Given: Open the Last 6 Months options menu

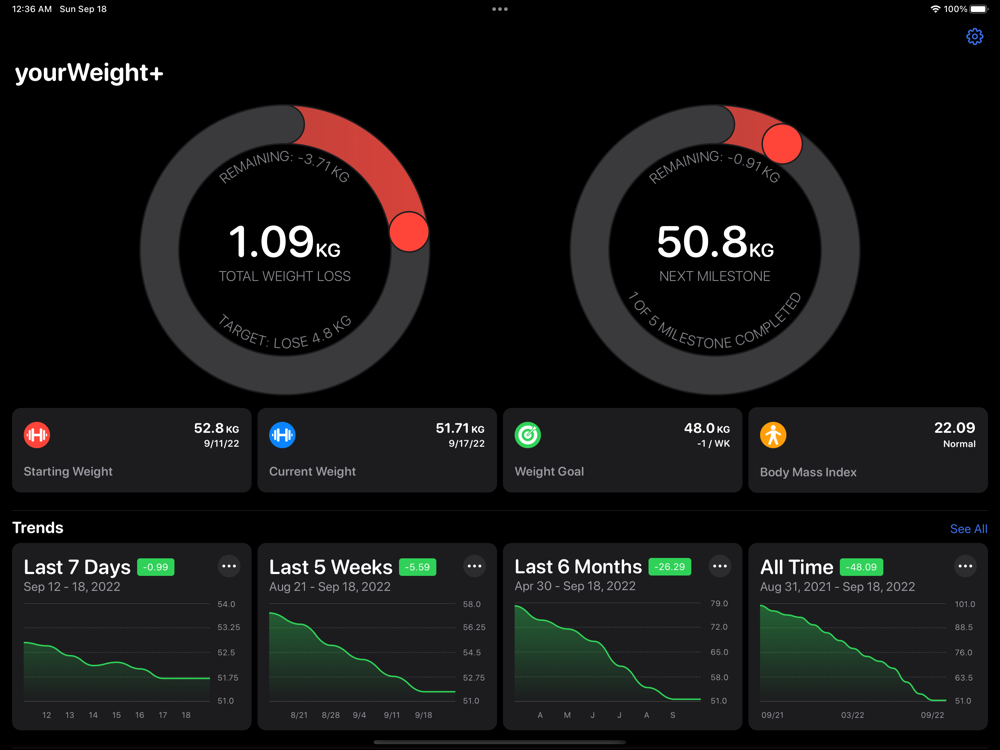Looking at the screenshot, I should 720,566.
